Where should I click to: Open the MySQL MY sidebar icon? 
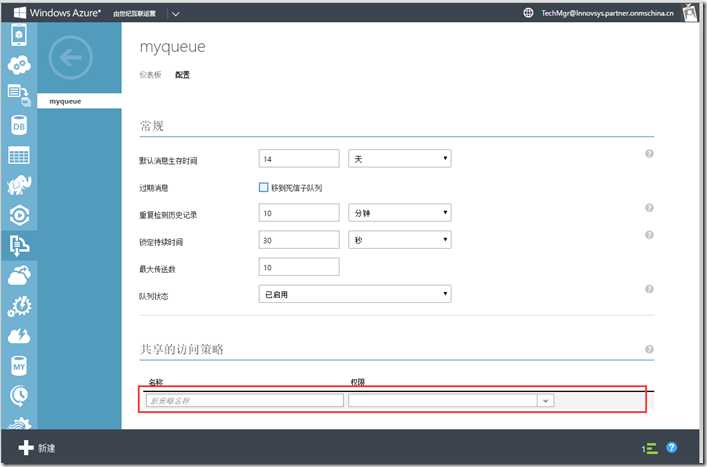tap(19, 366)
